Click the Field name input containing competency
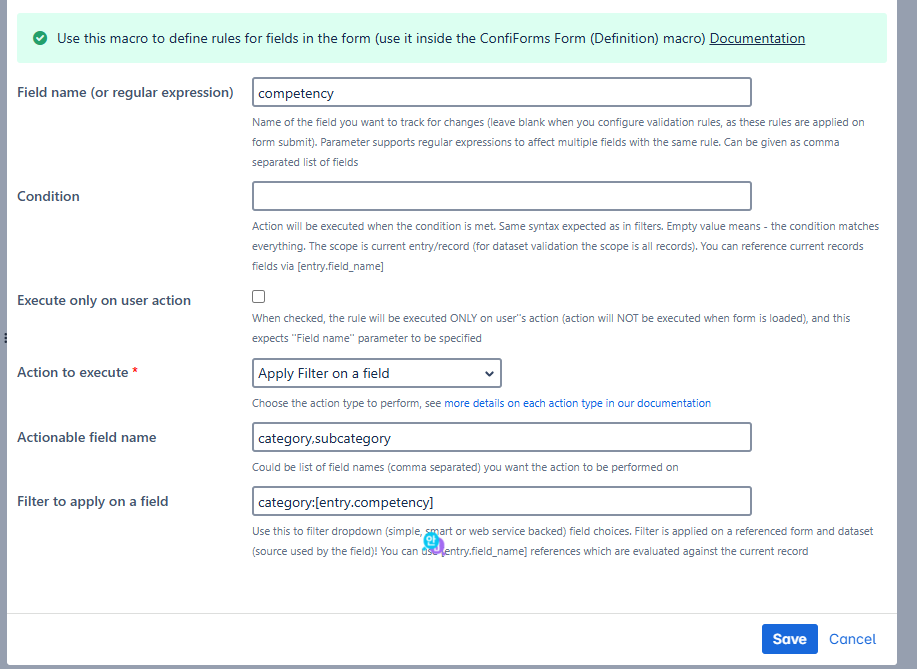Screen dimensions: 917x669 pyautogui.click(x=502, y=92)
